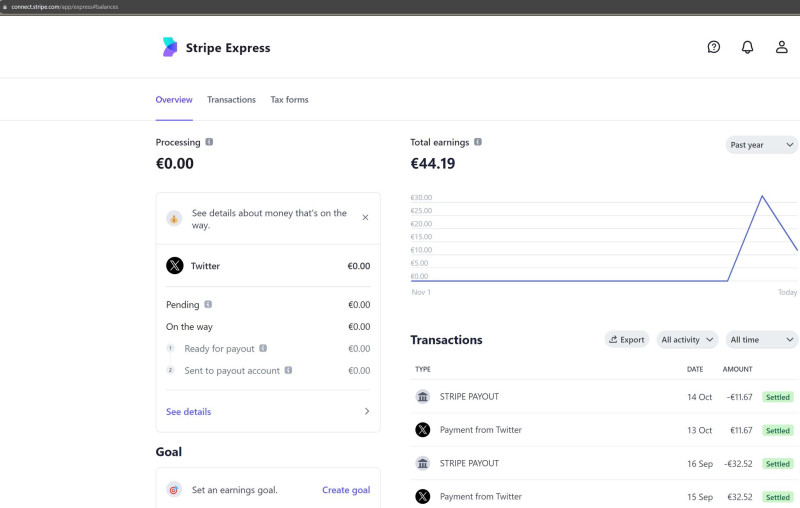Click the Goal section heading
The width and height of the screenshot is (800, 508).
pos(168,452)
